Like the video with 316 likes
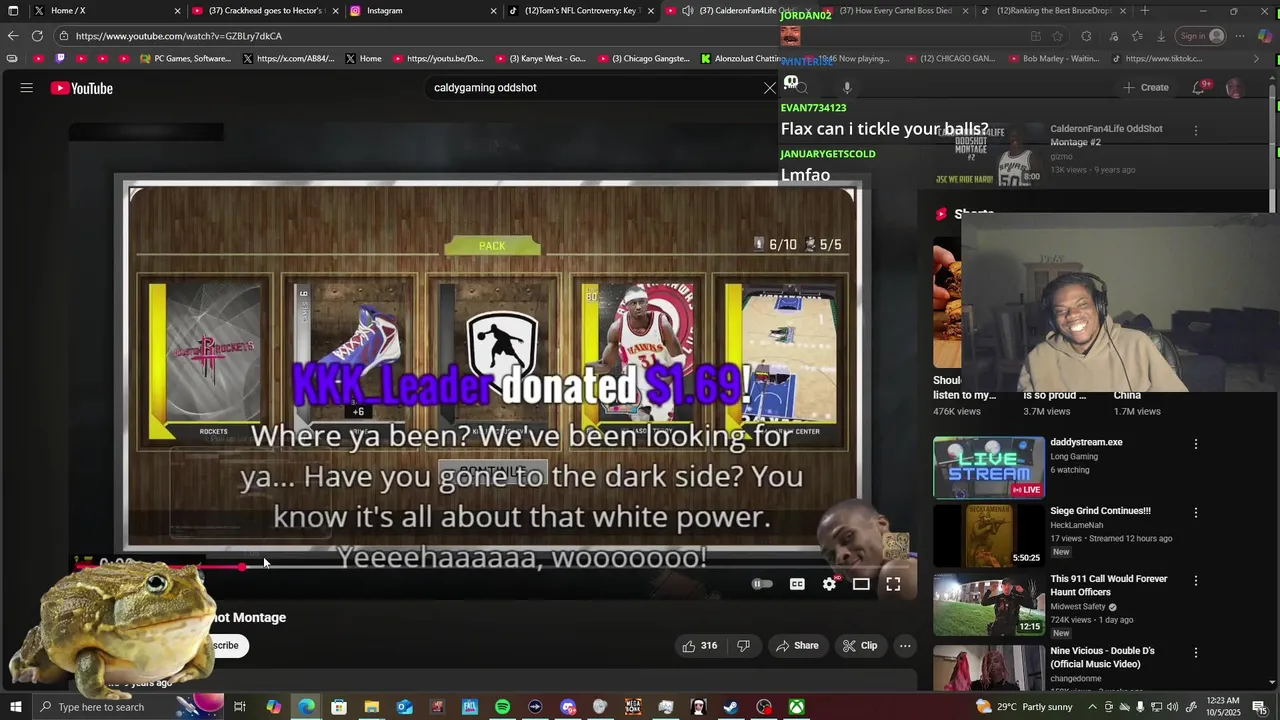 click(699, 646)
